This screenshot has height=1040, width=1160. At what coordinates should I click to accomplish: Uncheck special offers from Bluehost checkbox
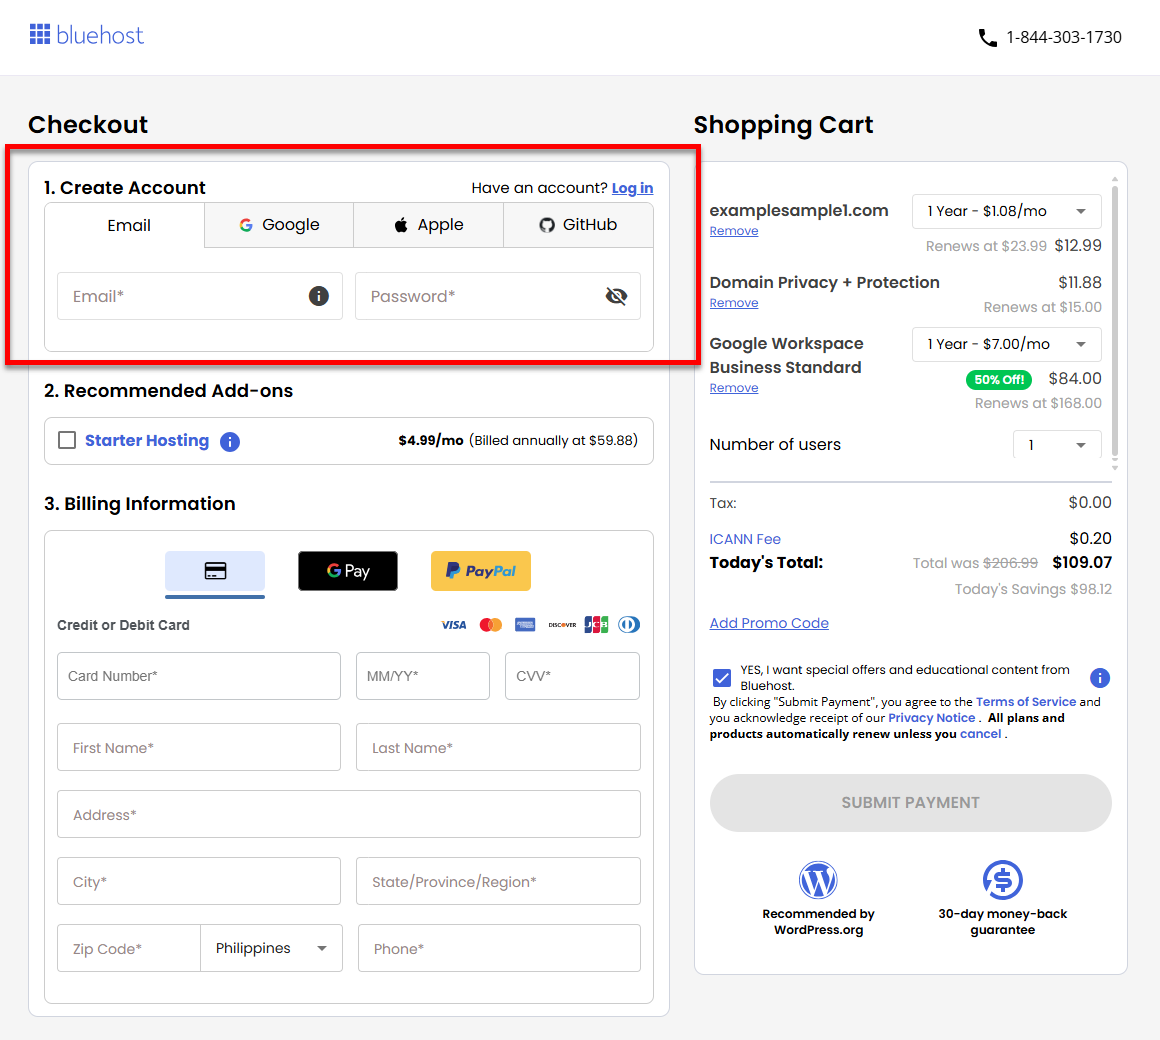point(722,678)
